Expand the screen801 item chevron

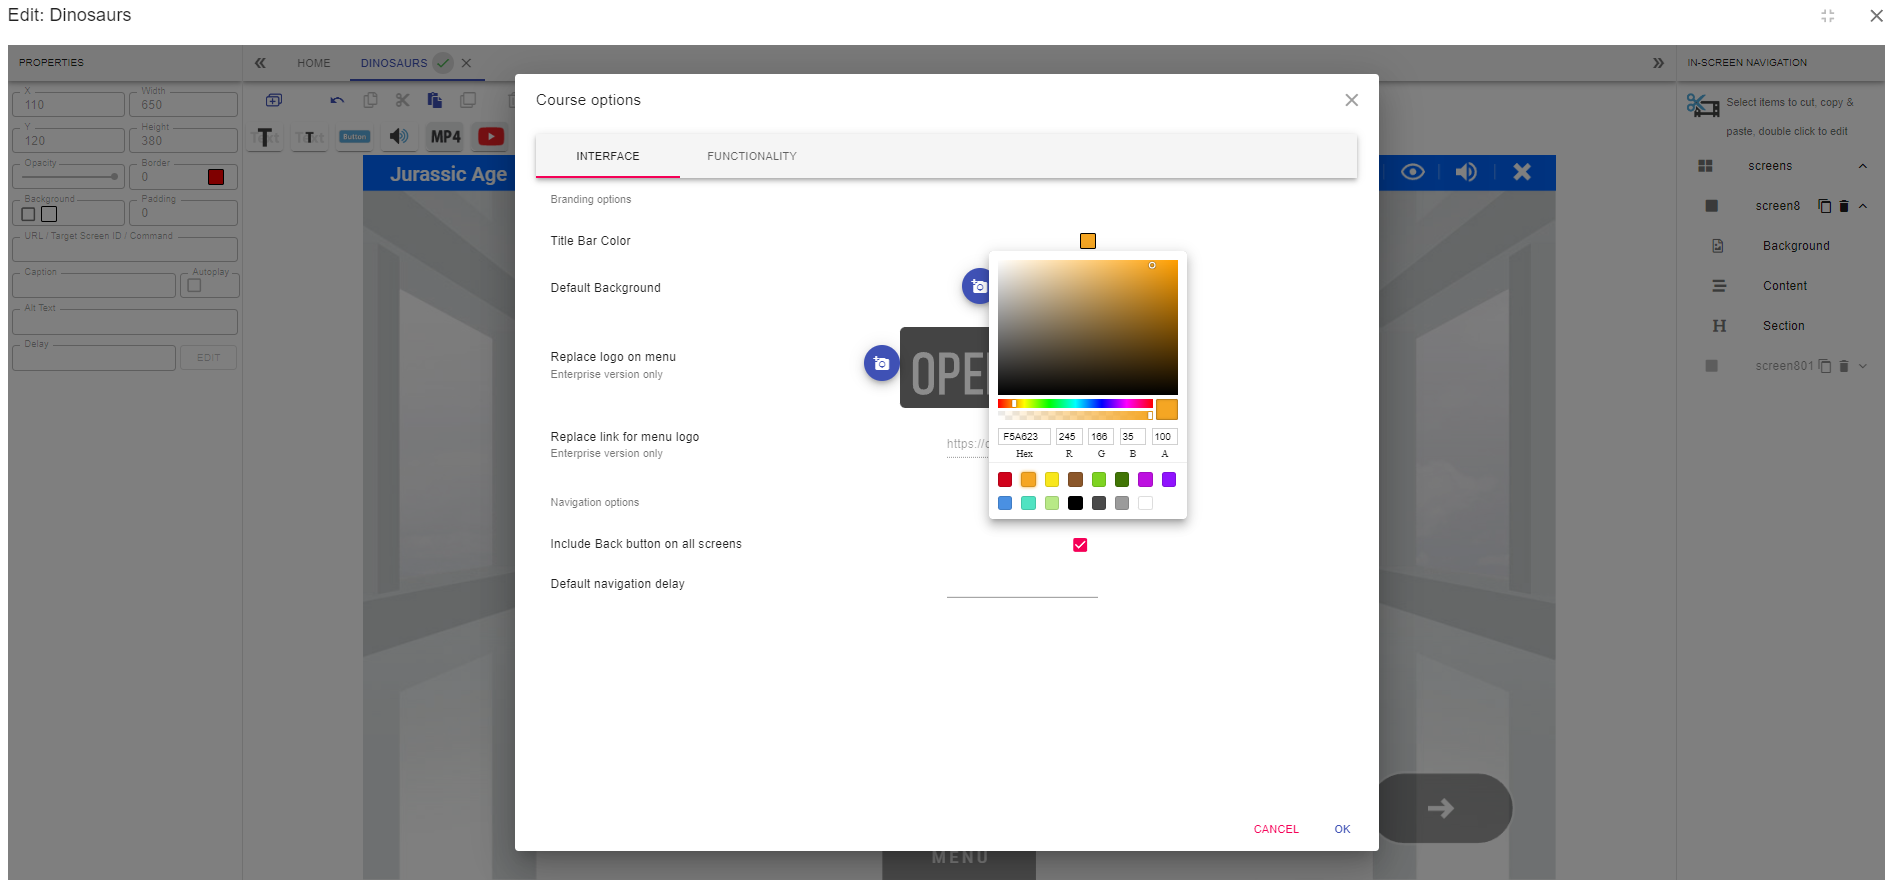1862,366
